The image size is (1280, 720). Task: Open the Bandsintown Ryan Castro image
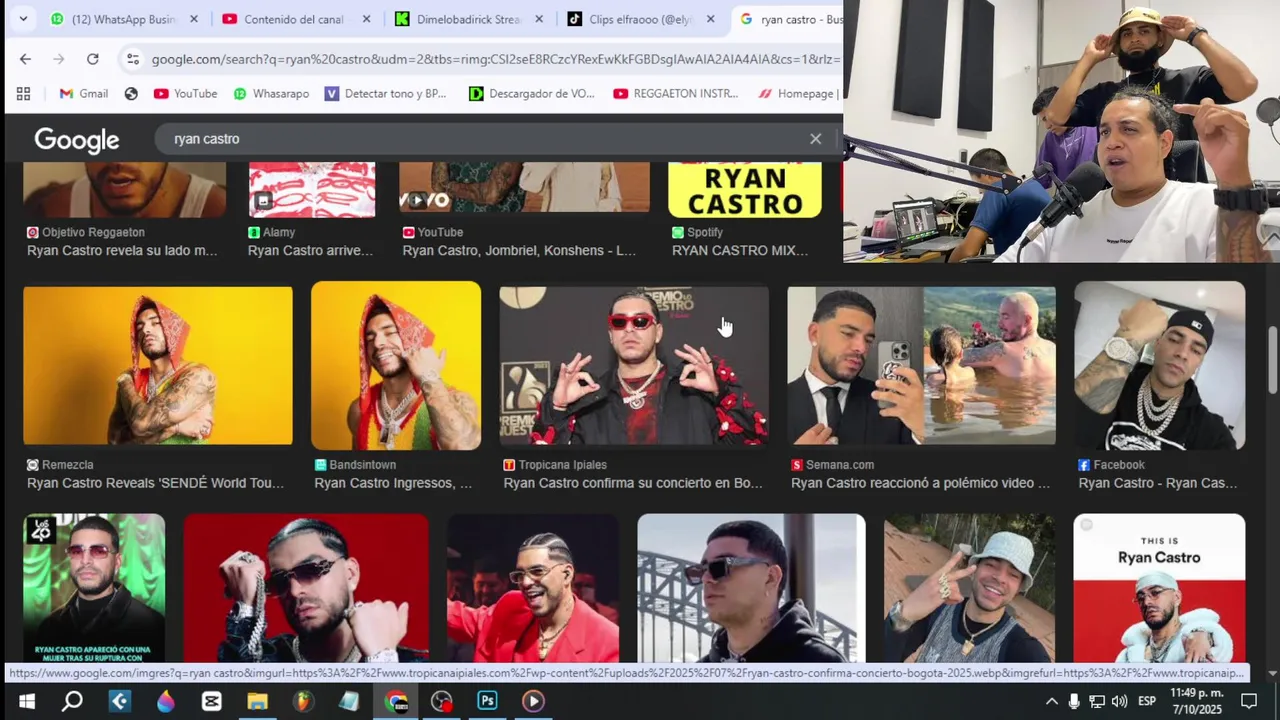(x=396, y=366)
